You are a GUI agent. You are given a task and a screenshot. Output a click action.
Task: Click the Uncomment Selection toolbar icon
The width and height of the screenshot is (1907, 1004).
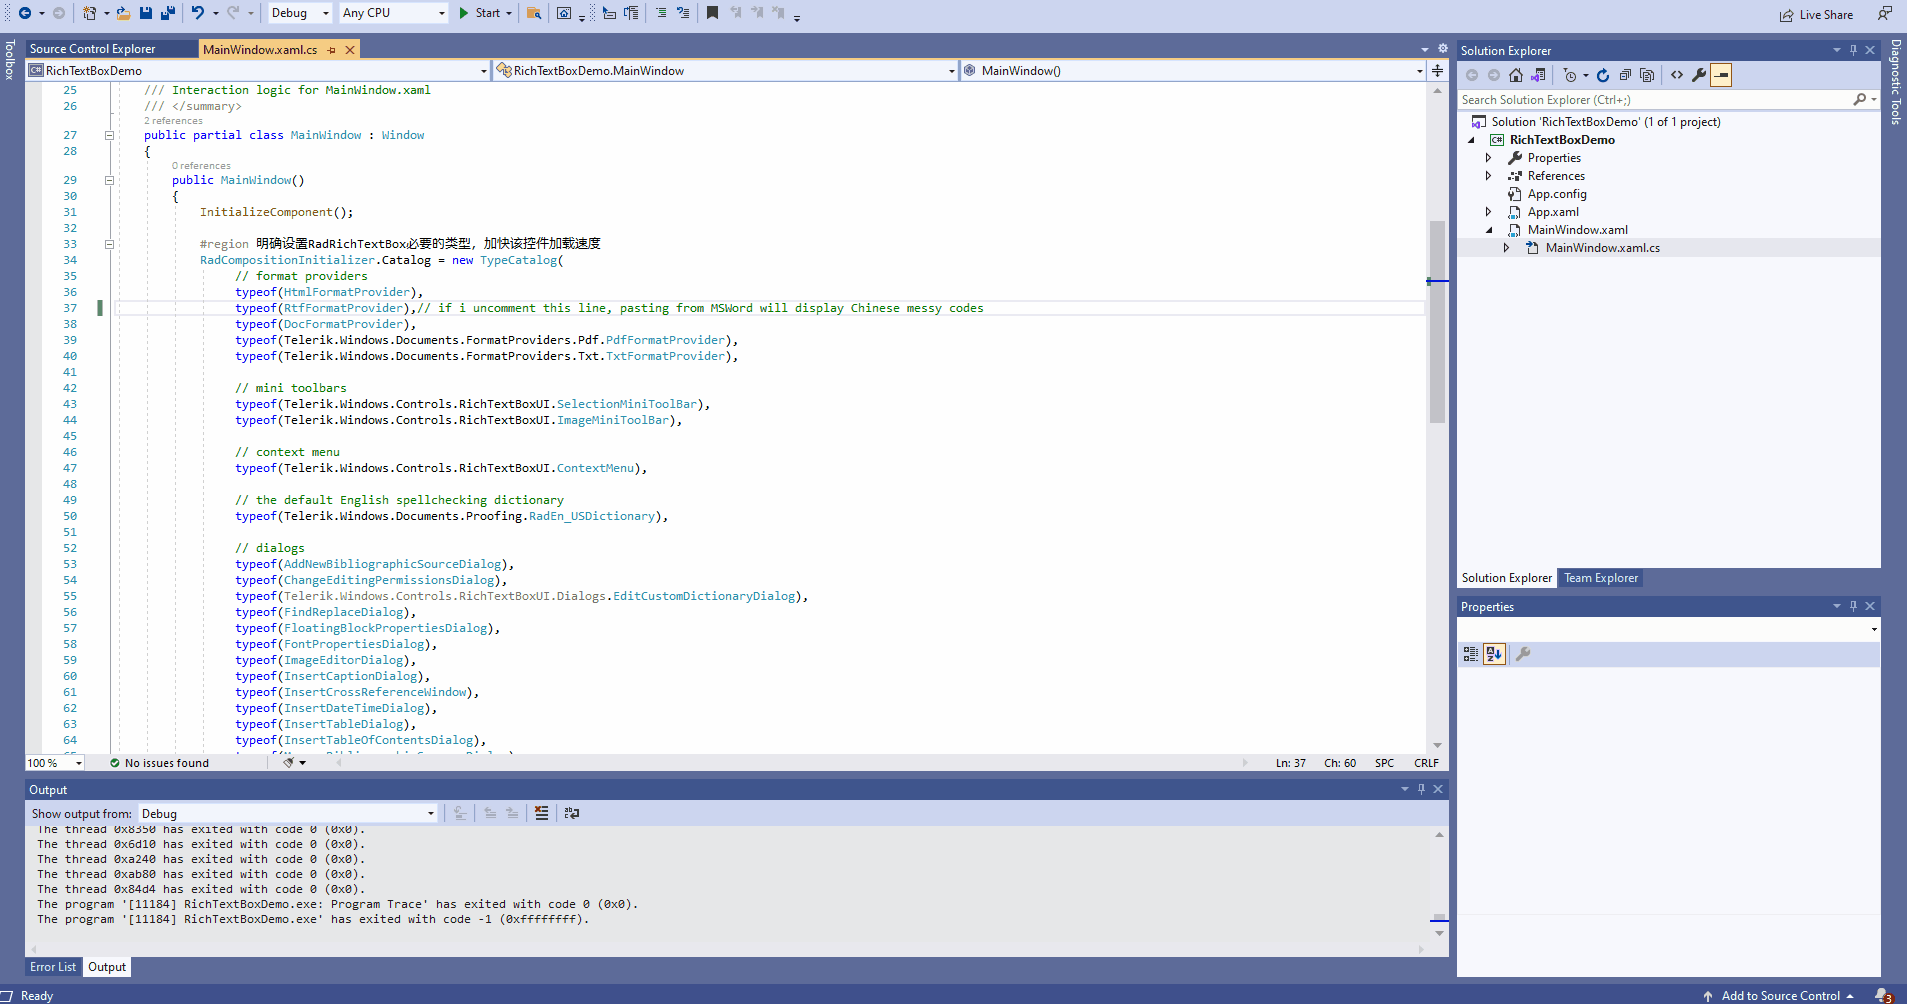pyautogui.click(x=683, y=13)
